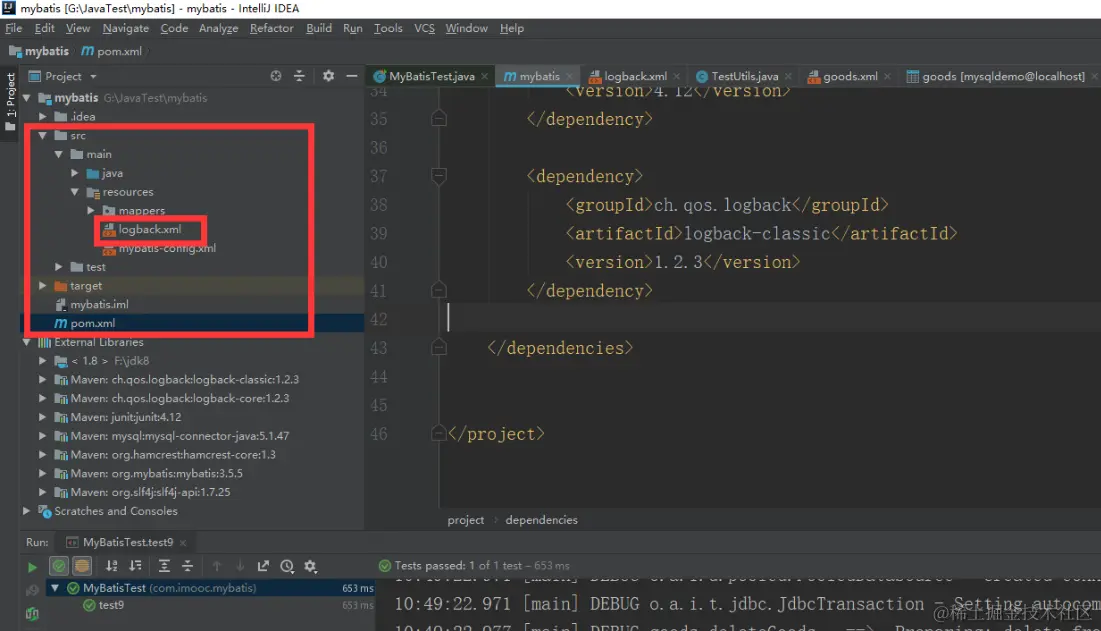
Task: Expand the test folder in project tree
Action: click(x=59, y=267)
